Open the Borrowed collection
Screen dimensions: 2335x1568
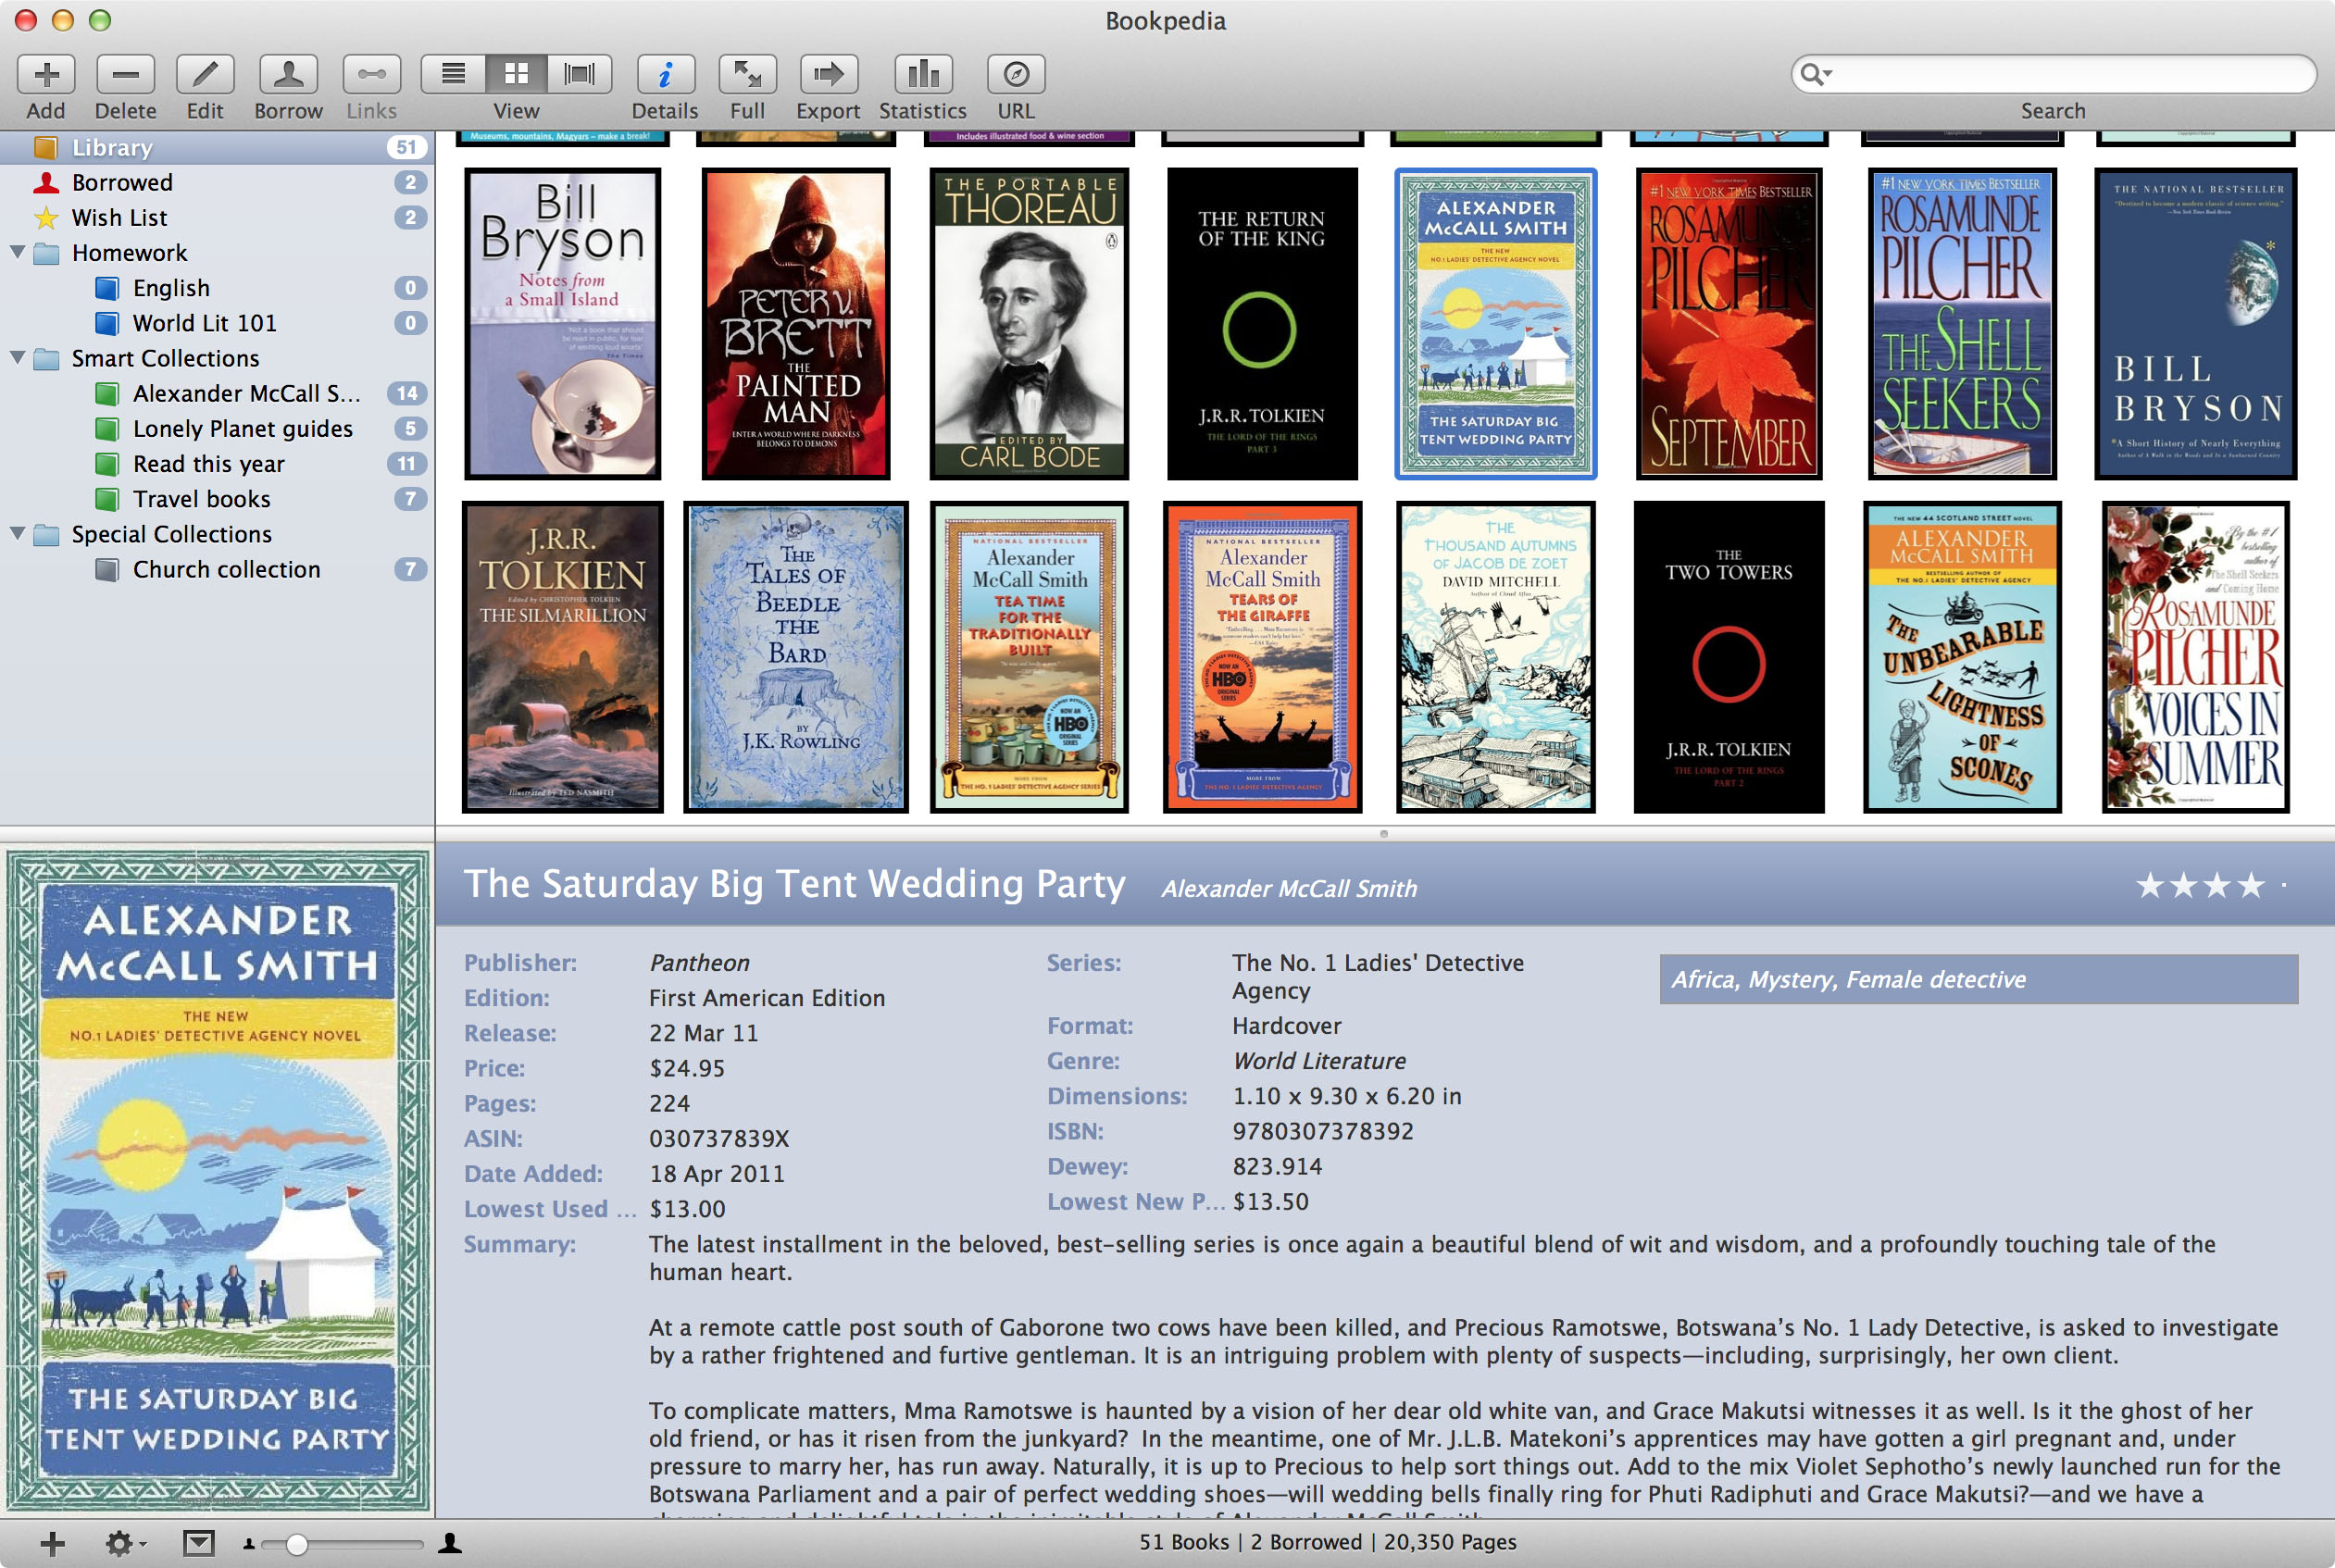[217, 183]
